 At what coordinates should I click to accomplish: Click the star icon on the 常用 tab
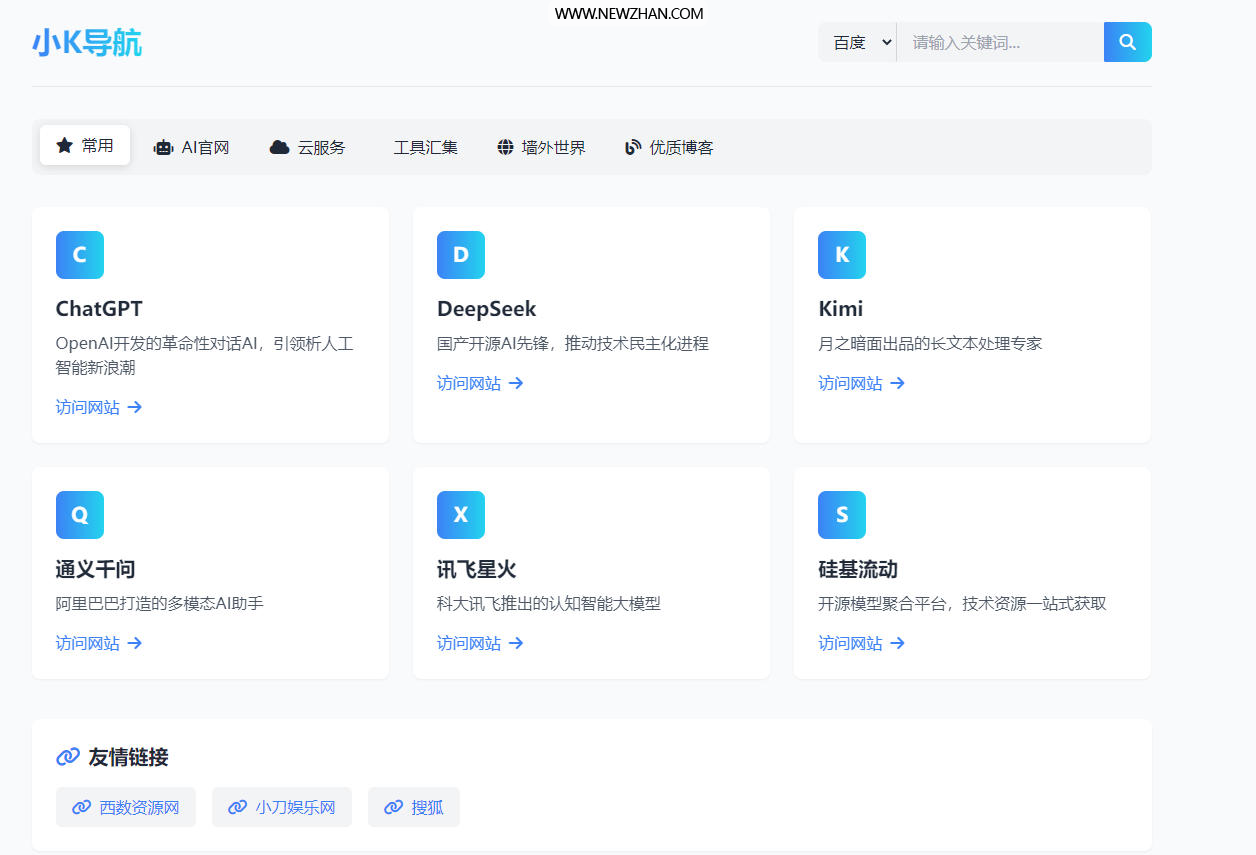(63, 145)
